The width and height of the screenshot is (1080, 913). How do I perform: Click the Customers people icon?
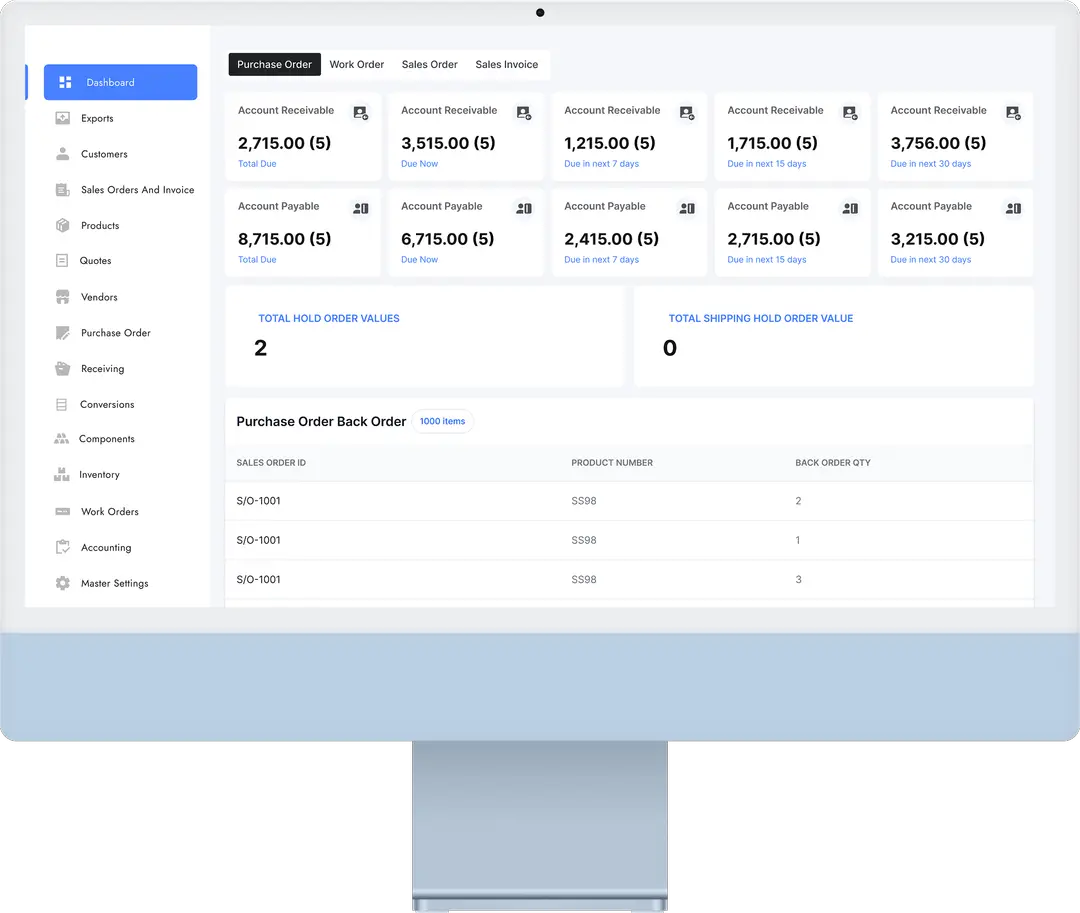[x=62, y=154]
